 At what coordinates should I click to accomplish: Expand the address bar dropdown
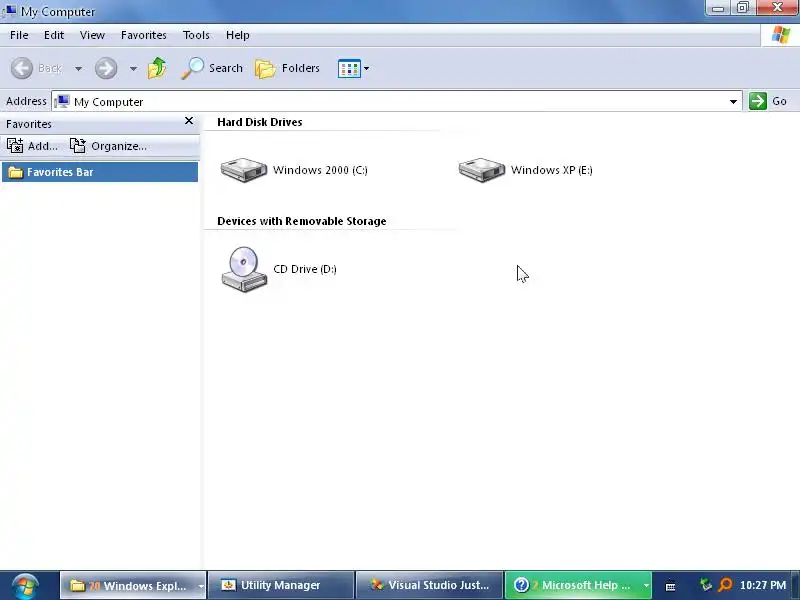[x=733, y=102]
